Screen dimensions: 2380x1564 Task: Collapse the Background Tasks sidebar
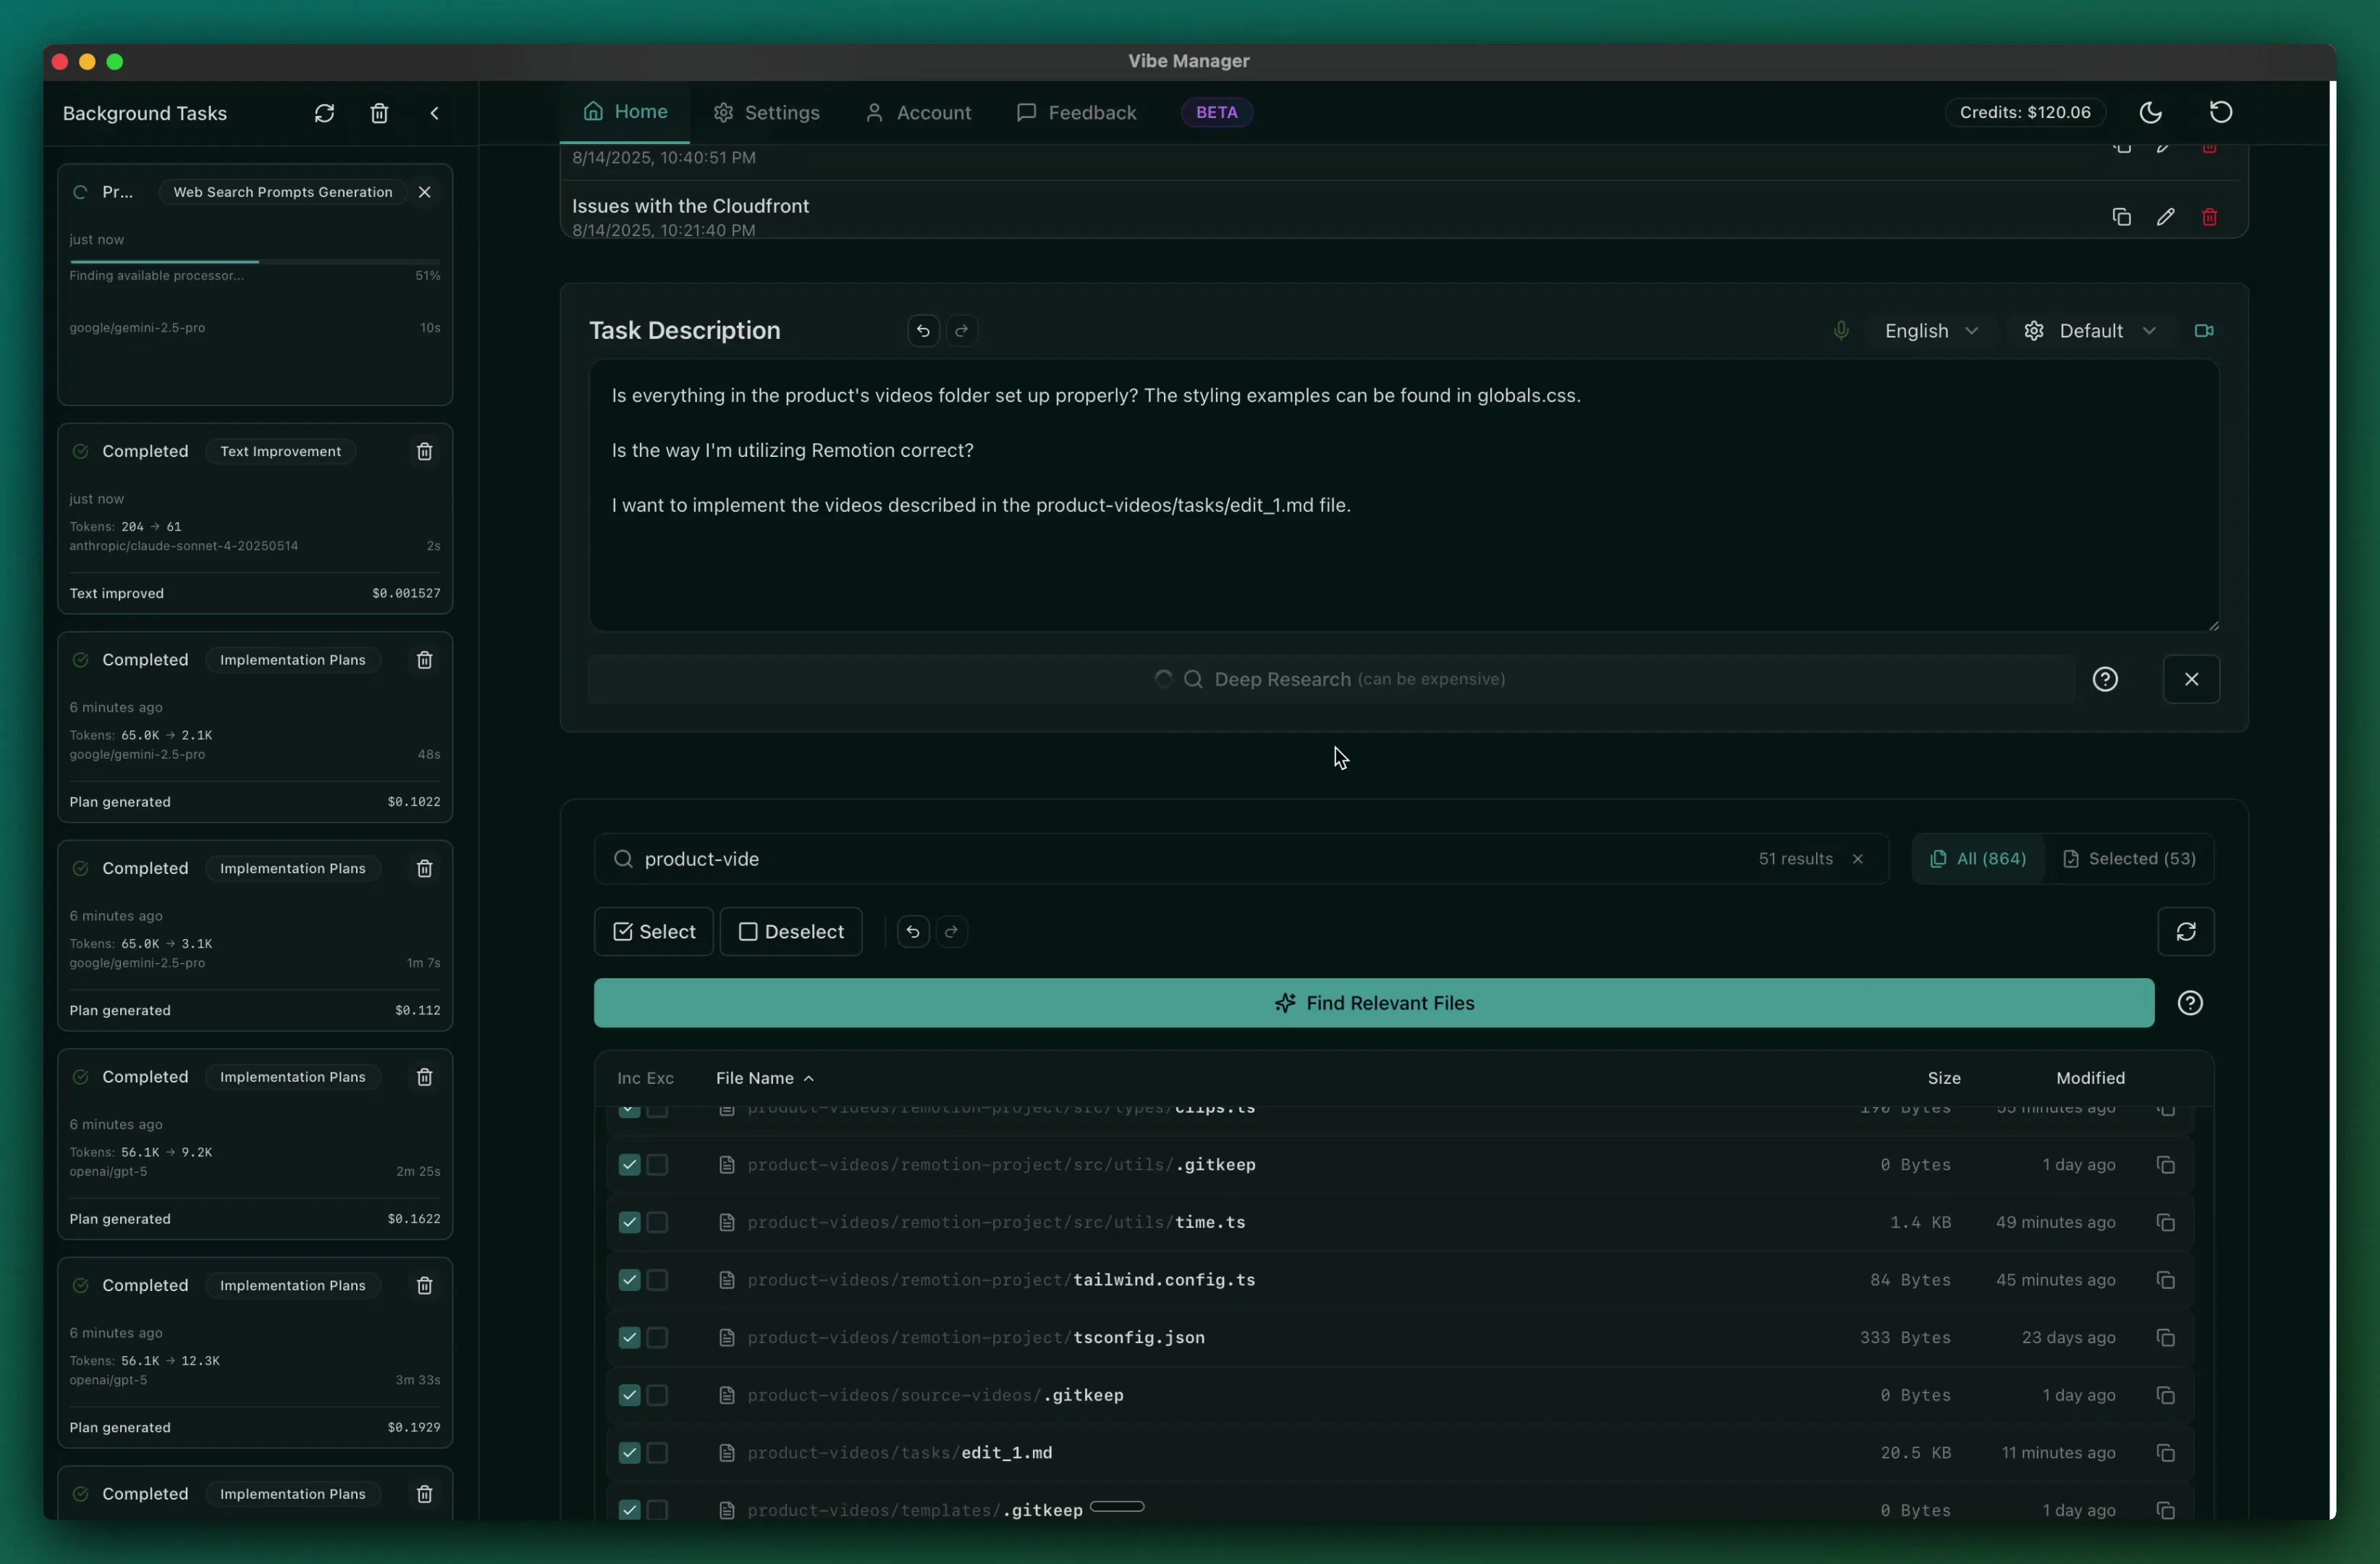tap(434, 113)
